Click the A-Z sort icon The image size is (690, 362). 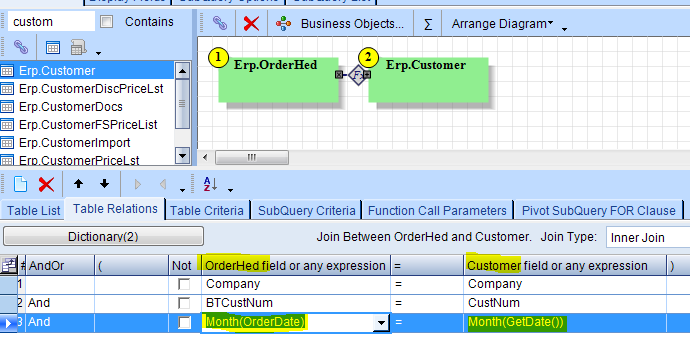point(210,184)
